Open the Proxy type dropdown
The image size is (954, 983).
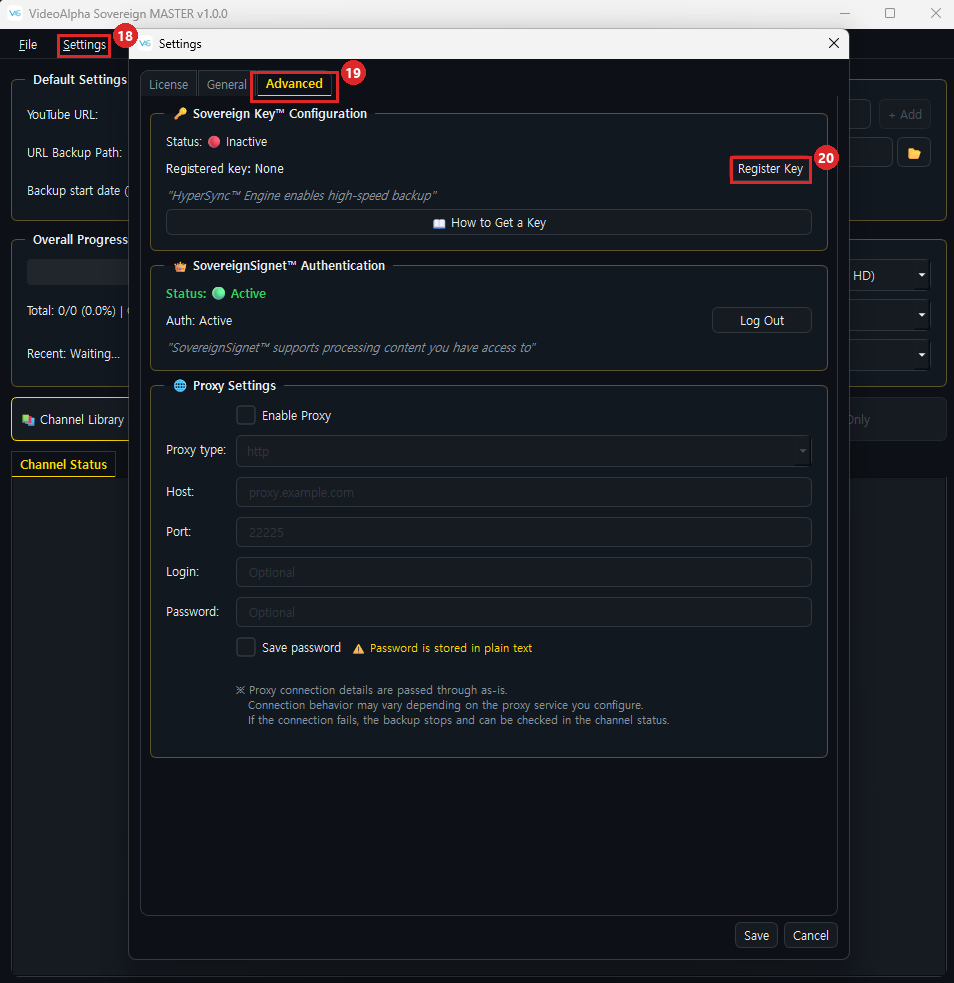523,451
